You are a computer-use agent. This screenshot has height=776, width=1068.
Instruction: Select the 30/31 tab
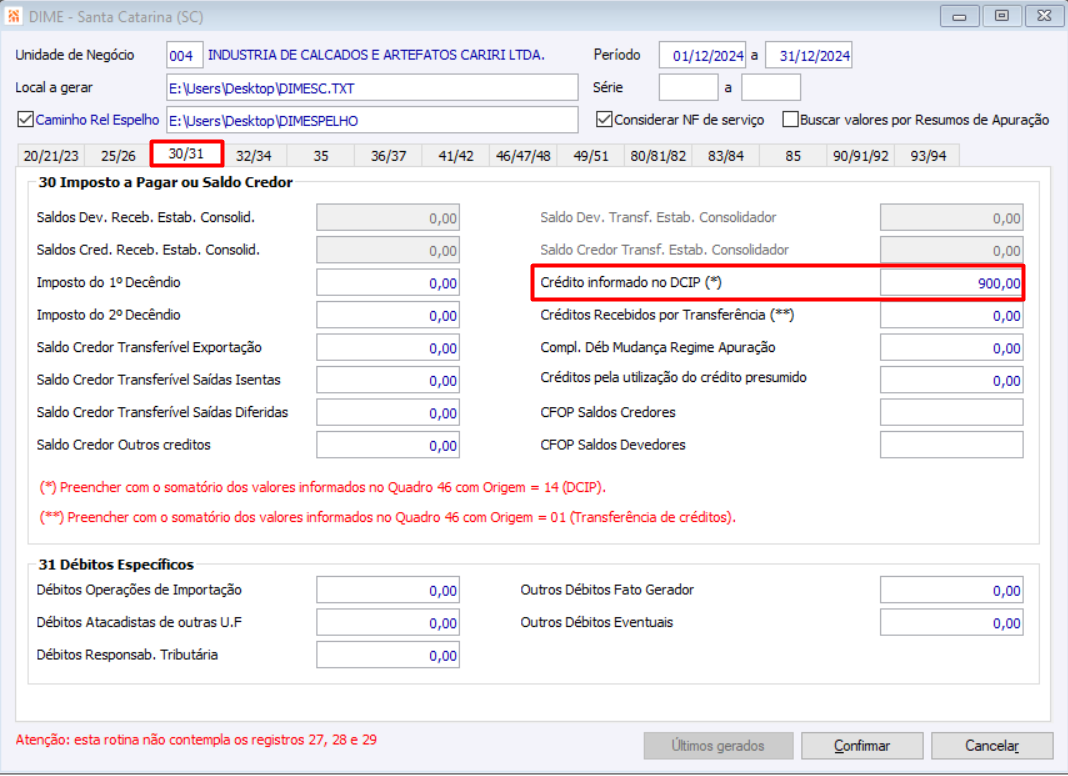click(187, 154)
